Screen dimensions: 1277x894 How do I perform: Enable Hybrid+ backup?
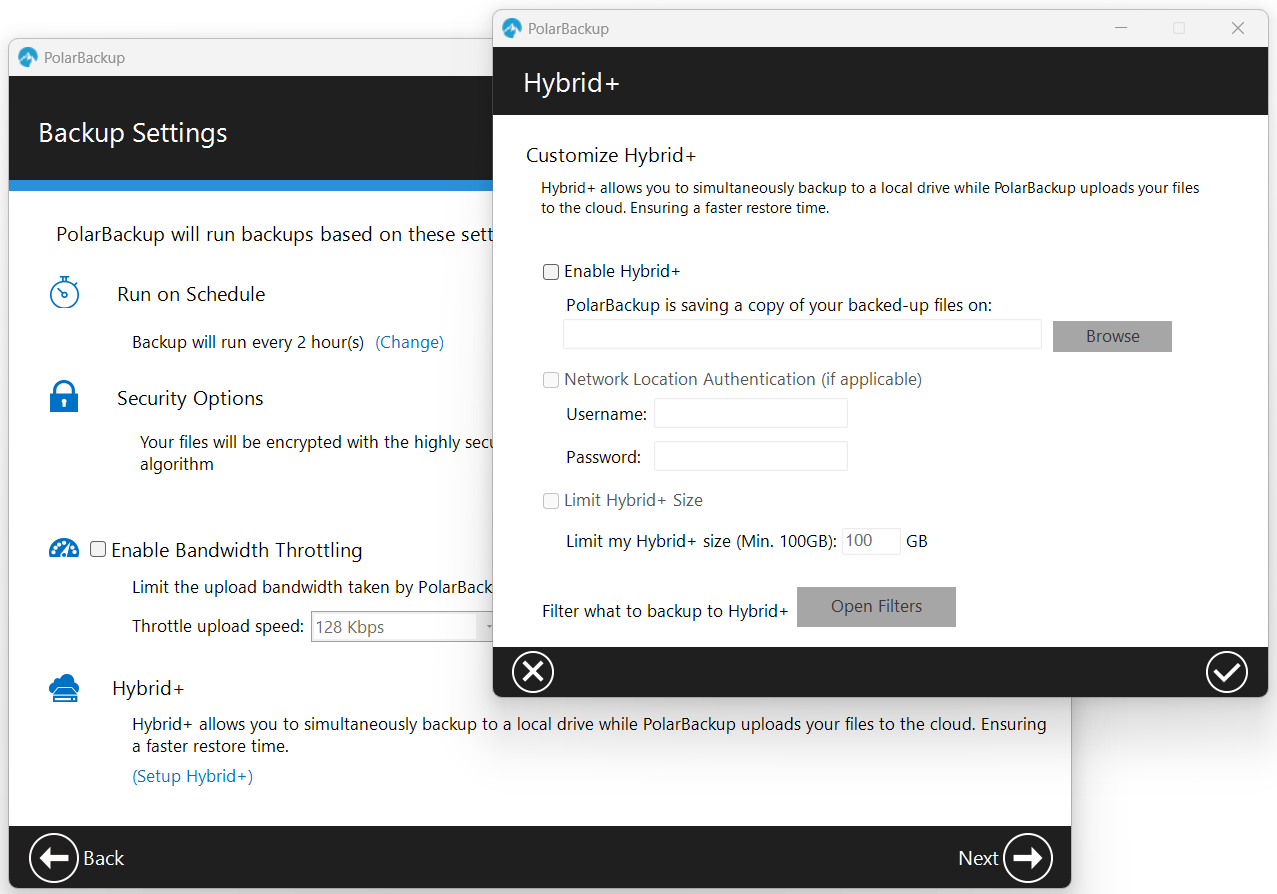click(551, 271)
